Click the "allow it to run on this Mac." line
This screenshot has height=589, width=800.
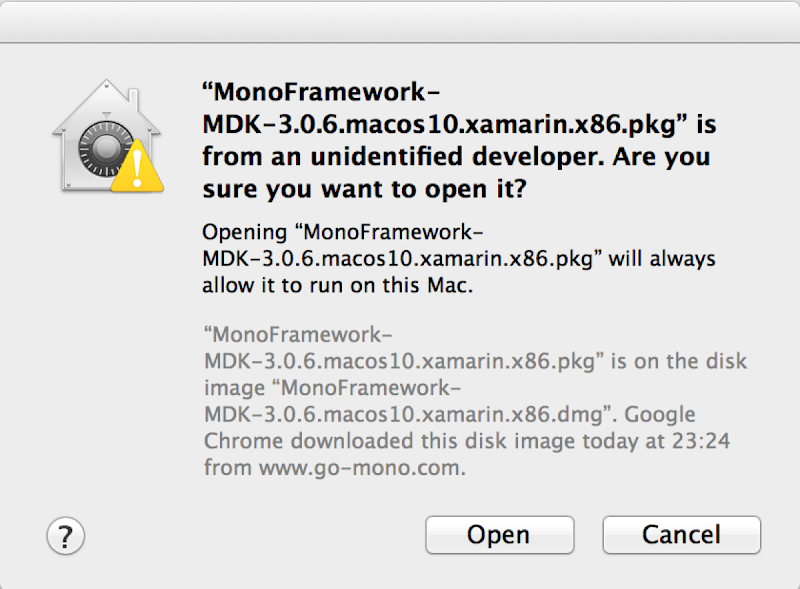[x=338, y=285]
